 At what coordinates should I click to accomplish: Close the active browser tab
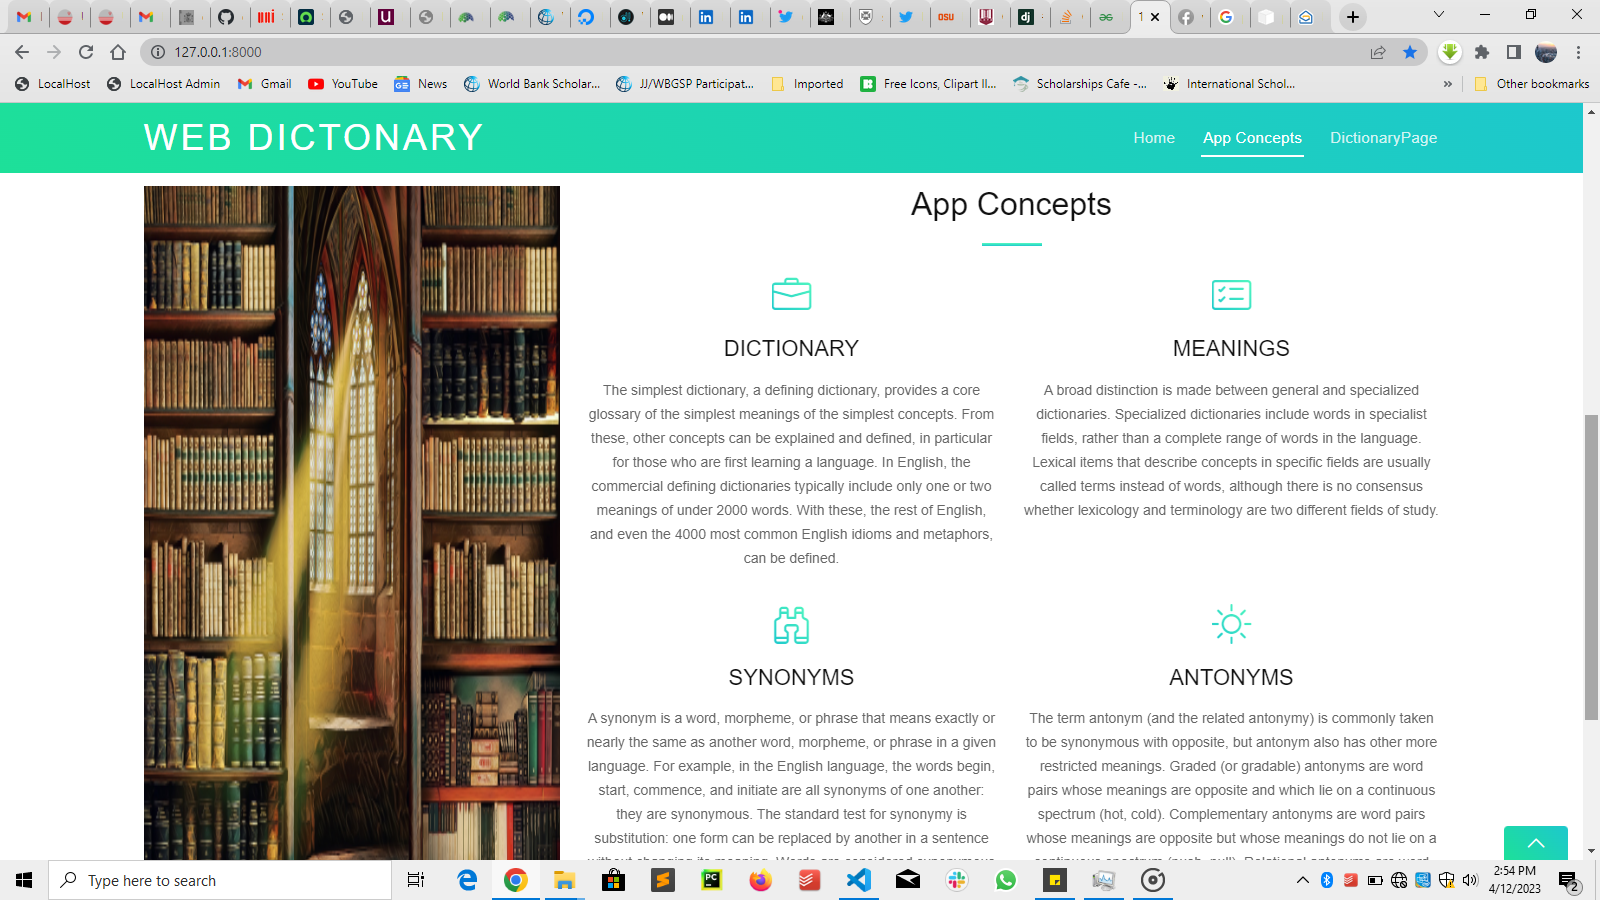pos(1155,17)
